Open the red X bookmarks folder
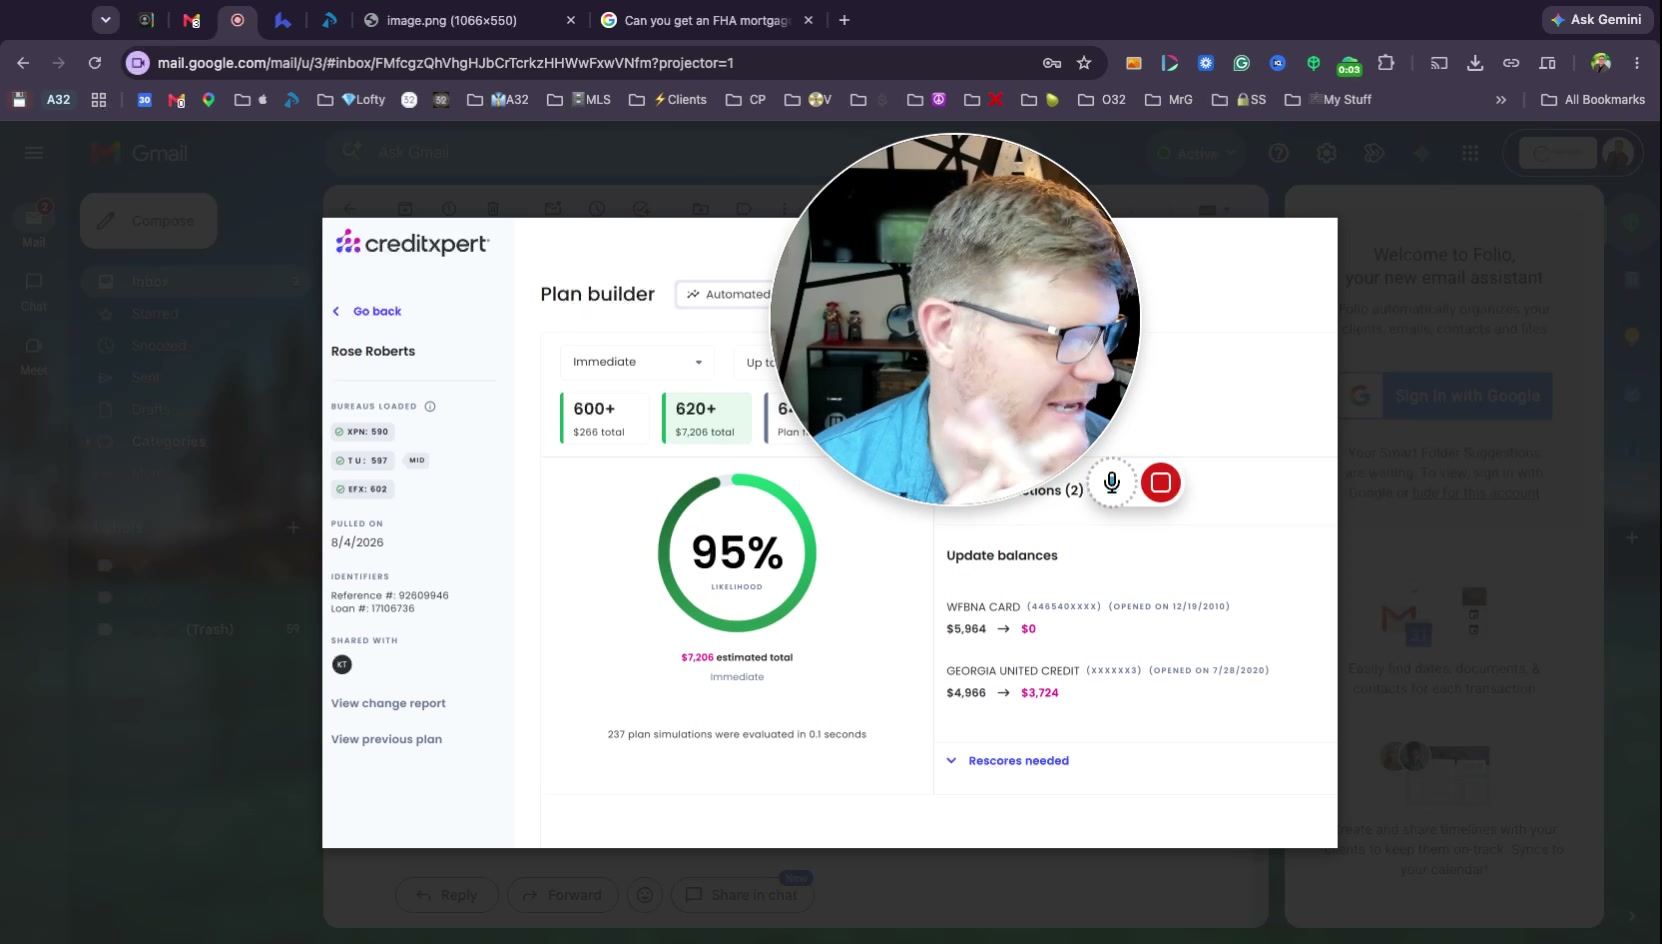Screen dimensions: 1662x944 pos(984,100)
